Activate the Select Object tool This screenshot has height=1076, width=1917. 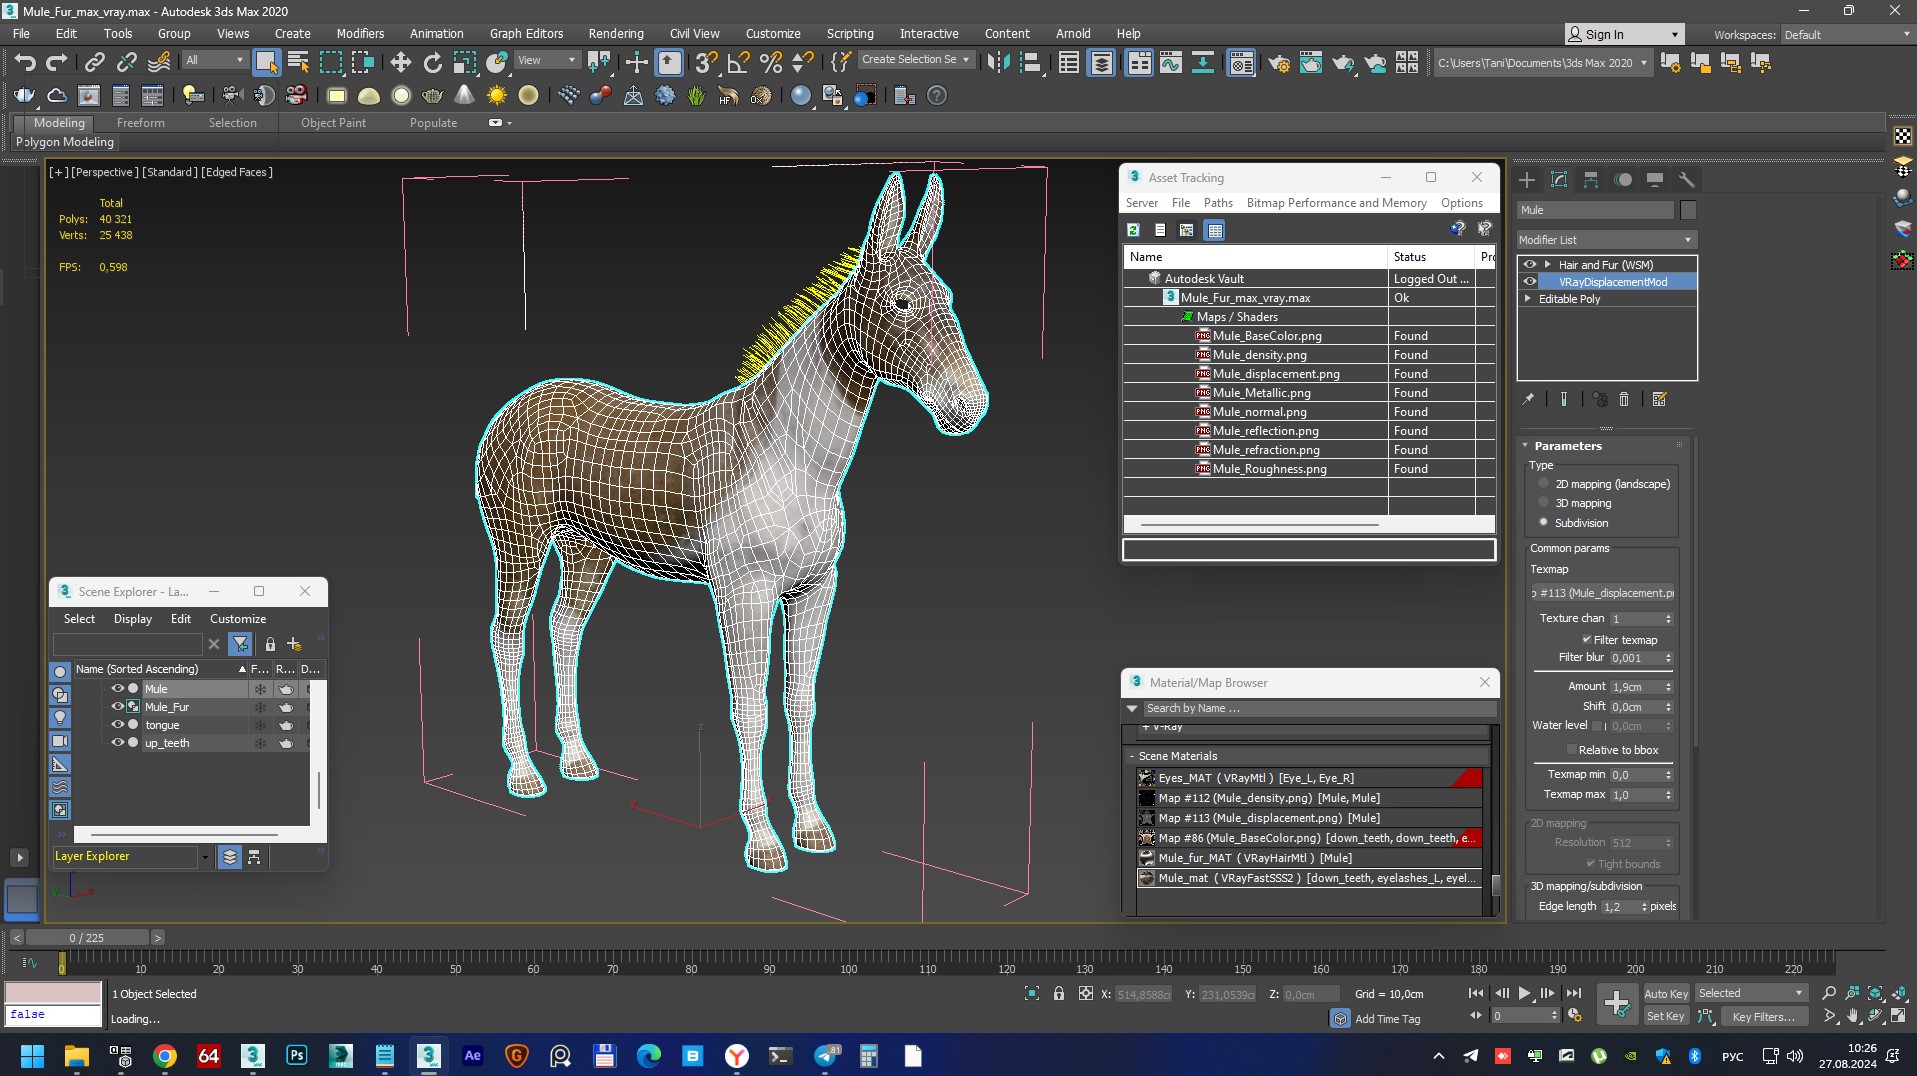[x=266, y=63]
